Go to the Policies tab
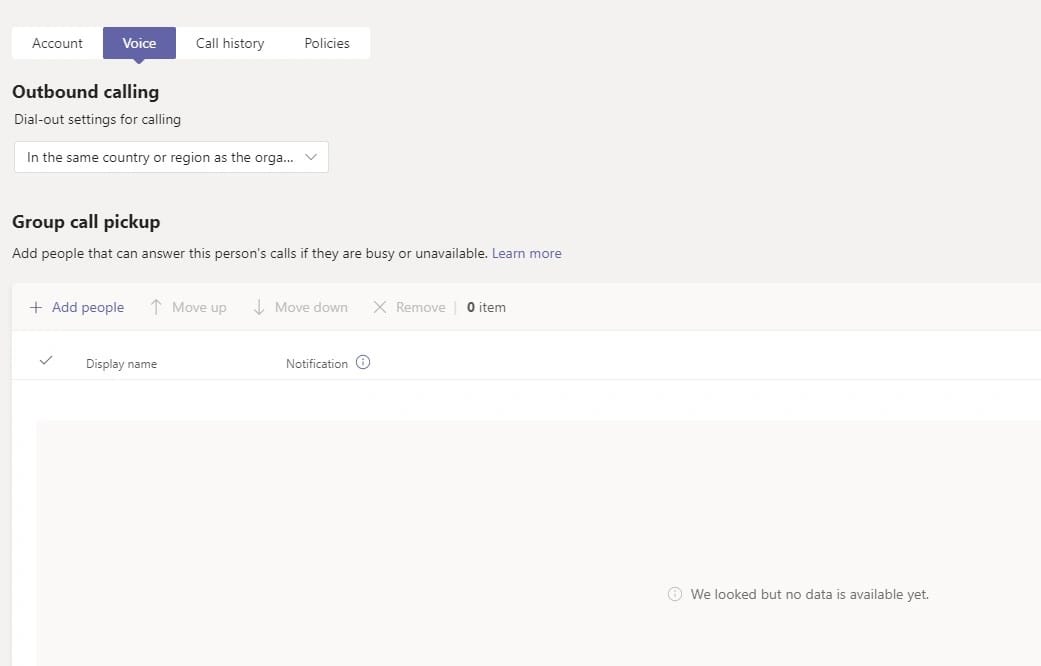Viewport: 1041px width, 666px height. click(327, 43)
